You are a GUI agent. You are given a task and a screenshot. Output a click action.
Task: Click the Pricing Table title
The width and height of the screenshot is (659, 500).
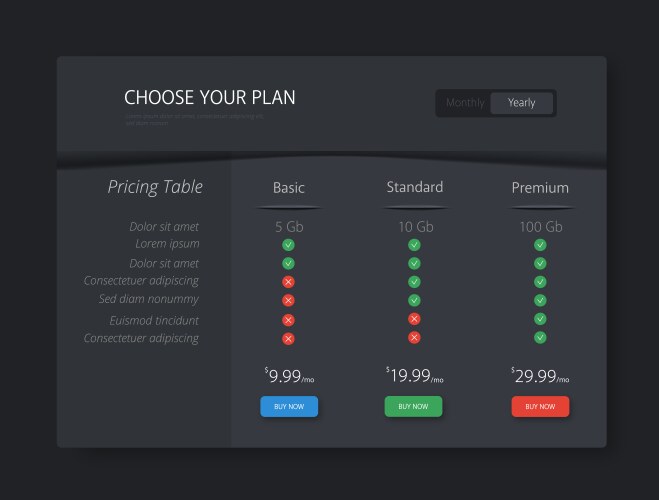155,187
